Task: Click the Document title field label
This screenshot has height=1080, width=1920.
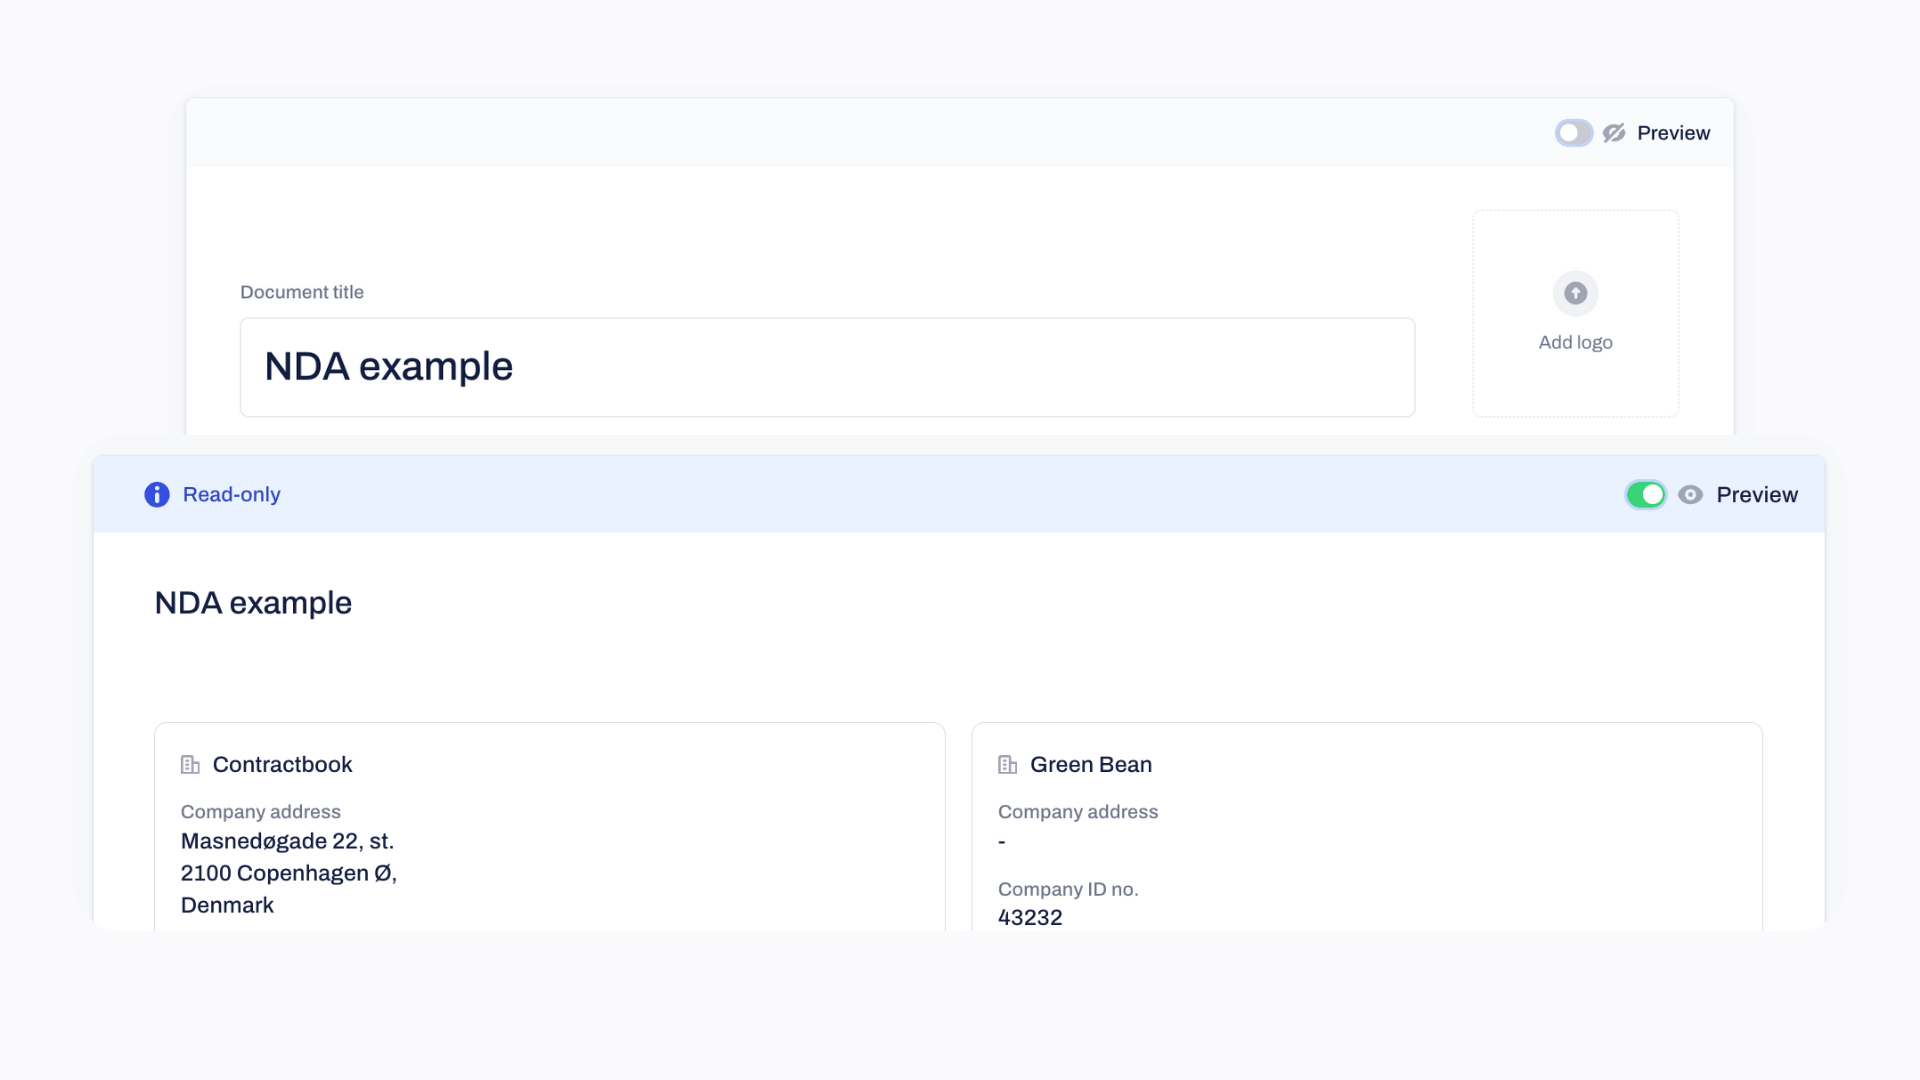Action: (x=301, y=292)
